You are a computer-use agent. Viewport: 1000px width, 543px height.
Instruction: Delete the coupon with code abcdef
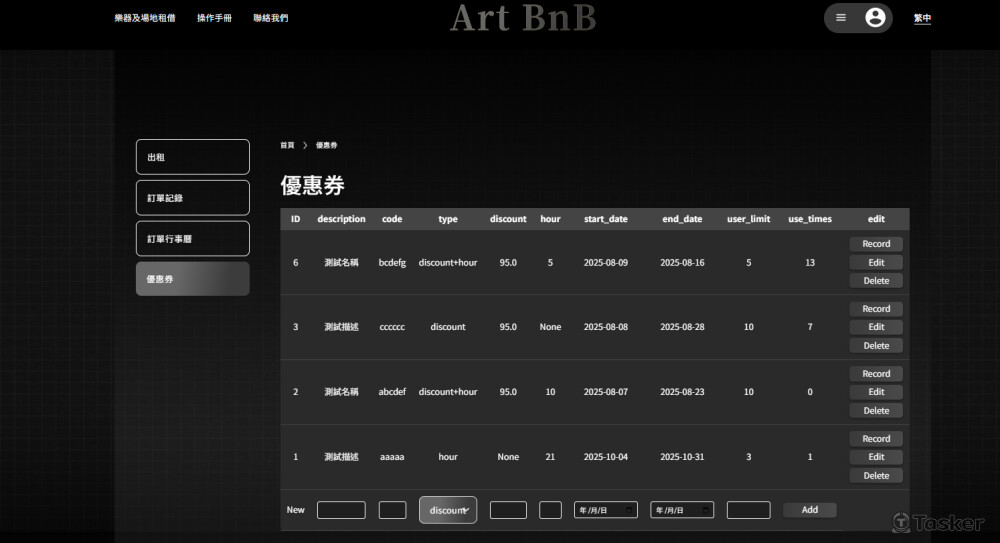pyautogui.click(x=876, y=411)
